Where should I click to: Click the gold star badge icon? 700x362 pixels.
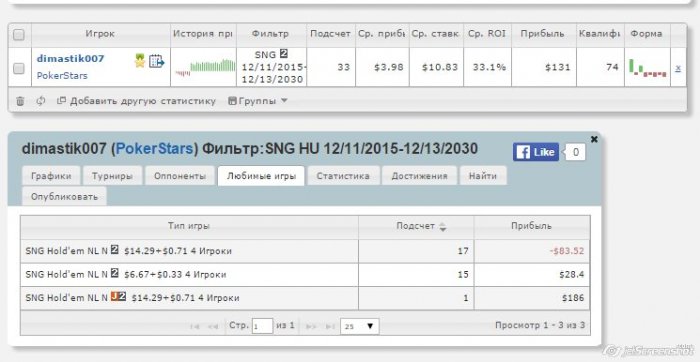coord(140,61)
